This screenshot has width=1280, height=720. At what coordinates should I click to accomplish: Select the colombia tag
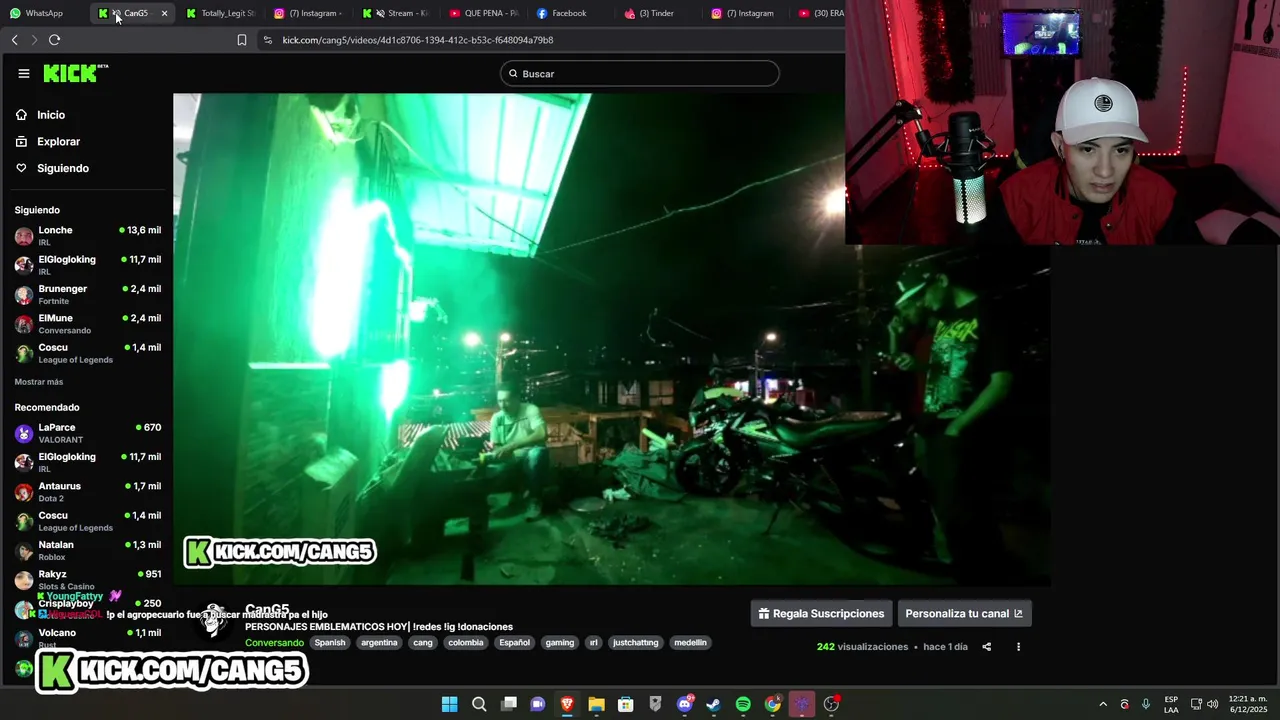tap(466, 643)
